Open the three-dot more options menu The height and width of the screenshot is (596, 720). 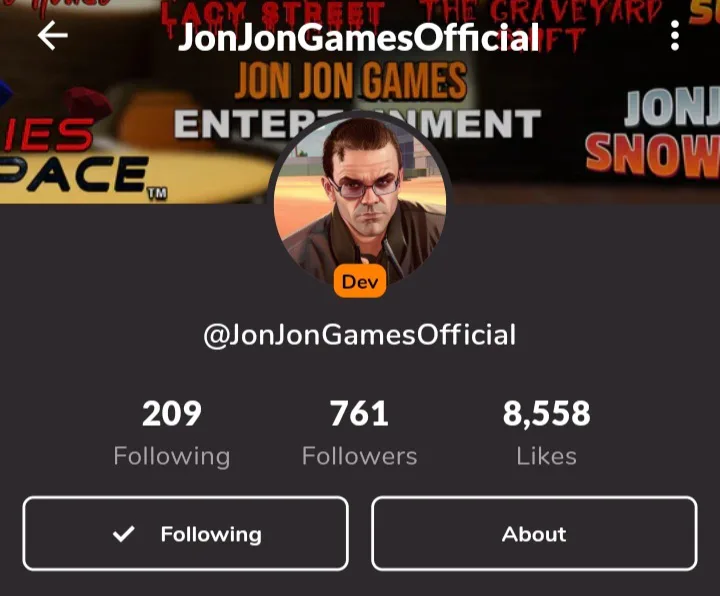click(675, 35)
